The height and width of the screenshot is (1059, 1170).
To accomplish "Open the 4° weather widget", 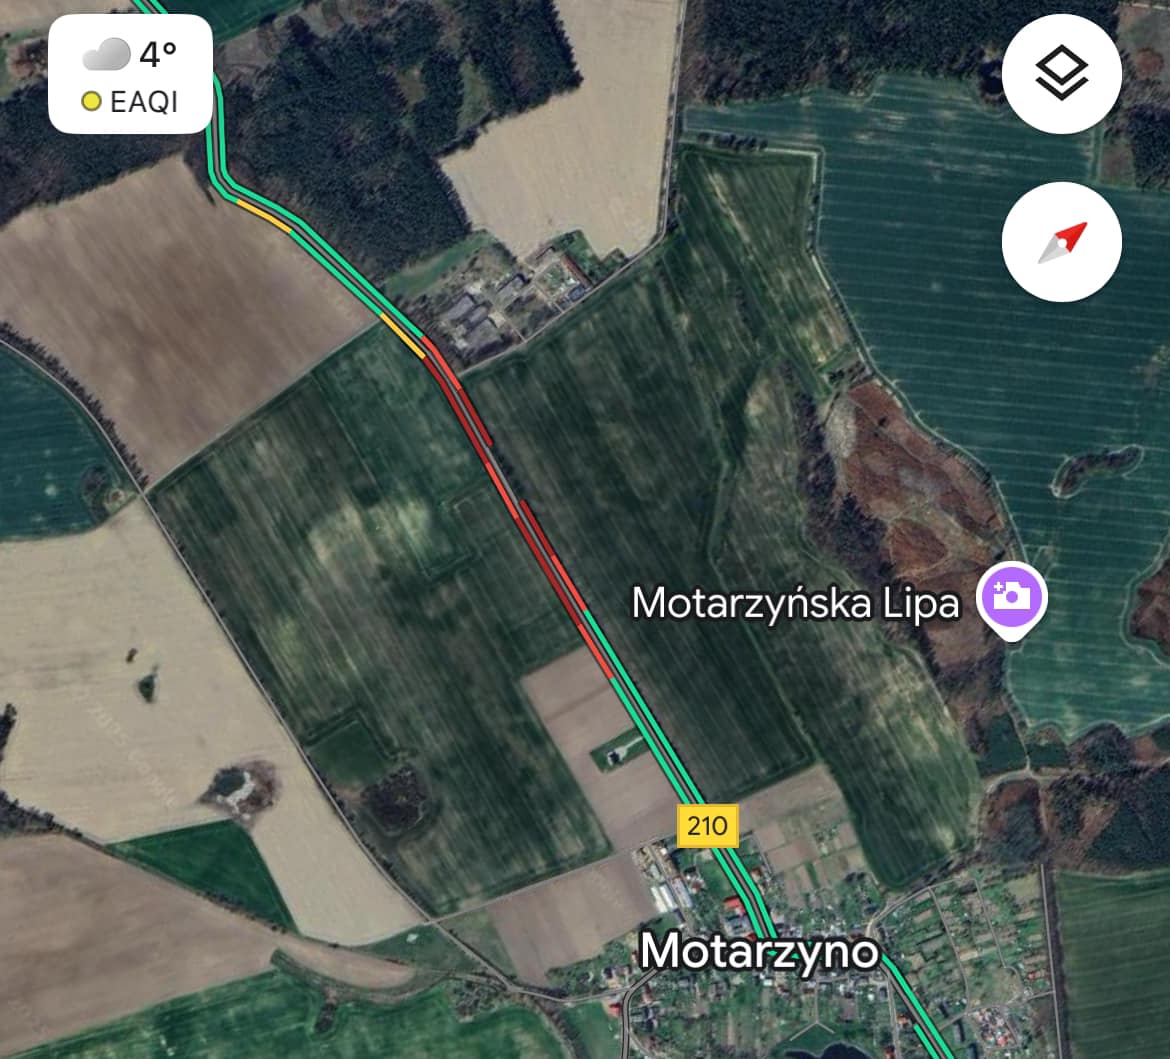I will click(x=131, y=74).
